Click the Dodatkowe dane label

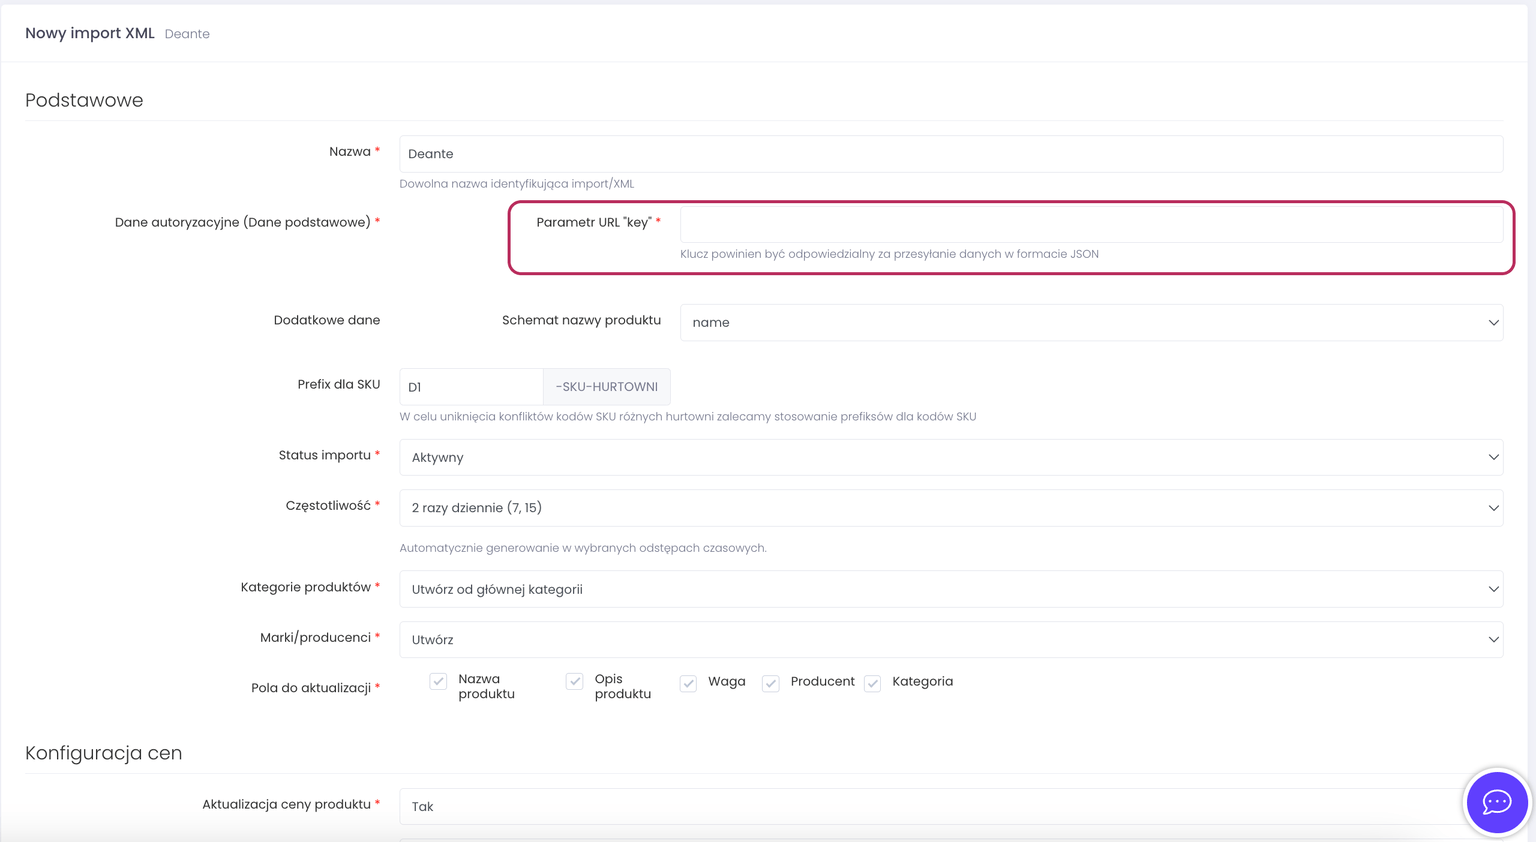[327, 320]
